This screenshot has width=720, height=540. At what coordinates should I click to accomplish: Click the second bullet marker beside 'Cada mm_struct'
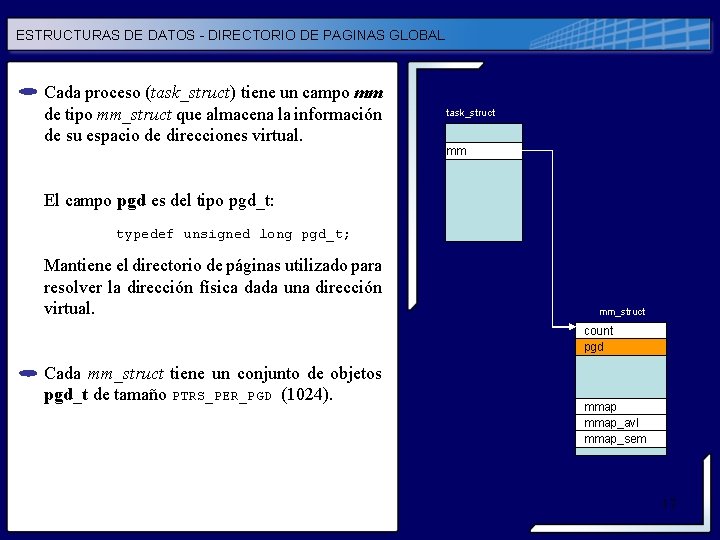pos(28,373)
